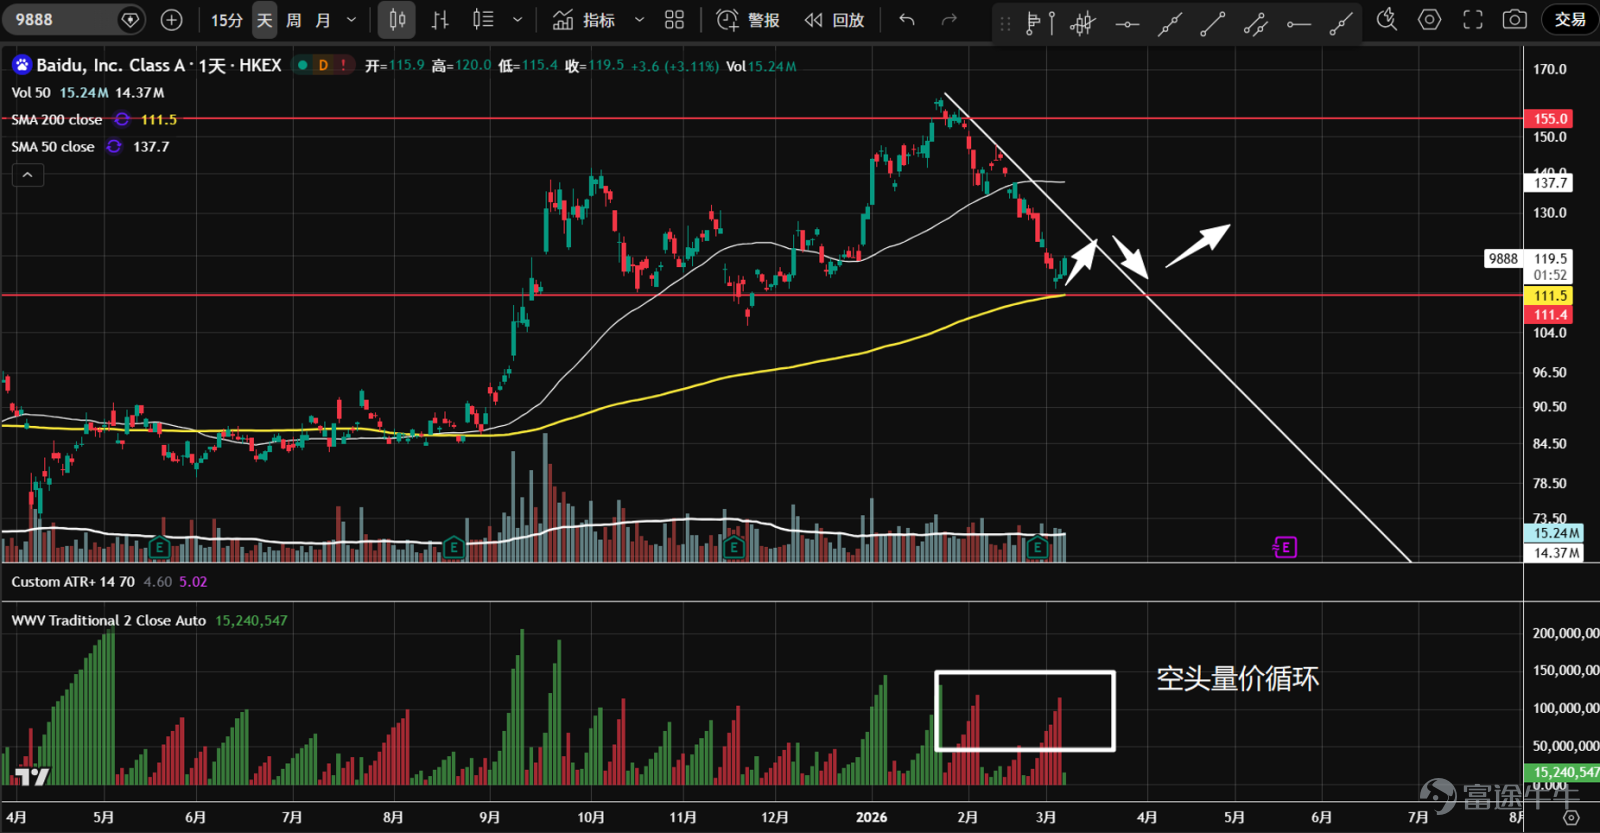The height and width of the screenshot is (833, 1600).
Task: Click the diamond icon beside the 9888 symbol
Action: 130,20
